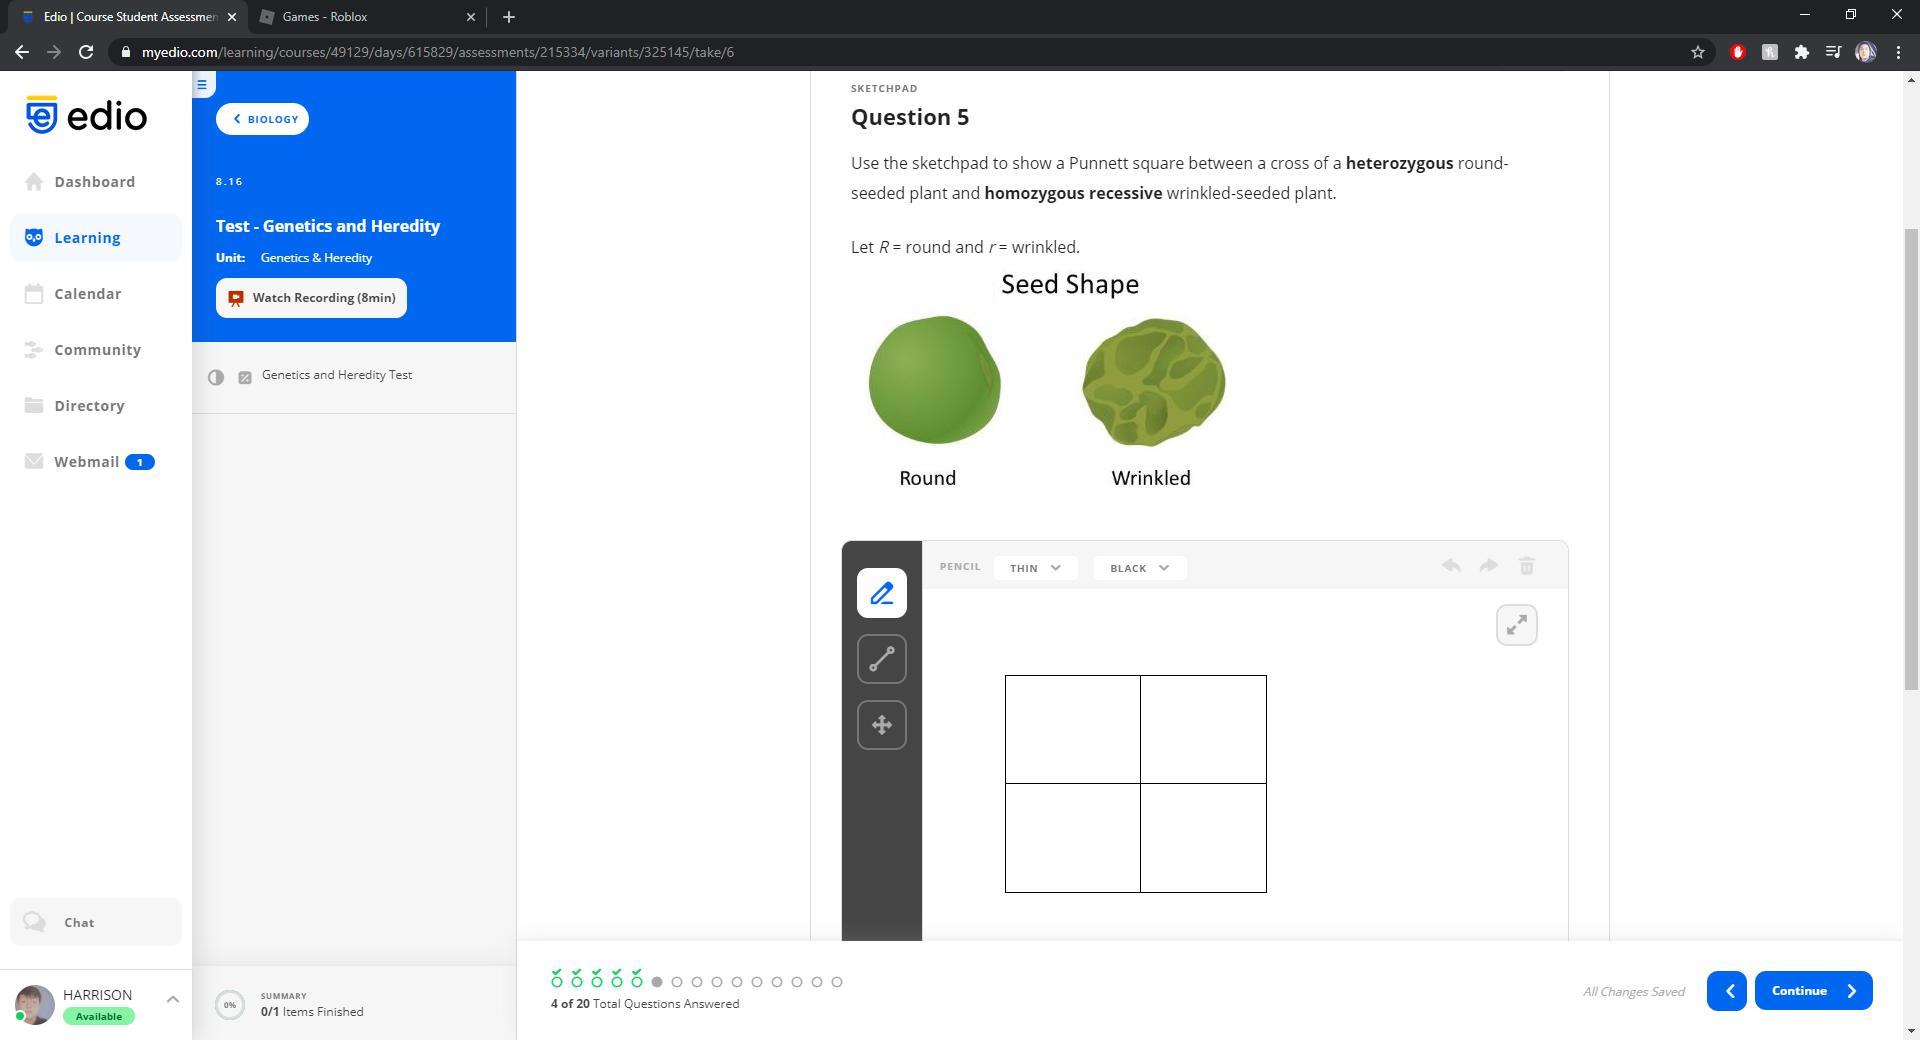Click the Continue button
This screenshot has height=1040, width=1920.
coord(1812,991)
